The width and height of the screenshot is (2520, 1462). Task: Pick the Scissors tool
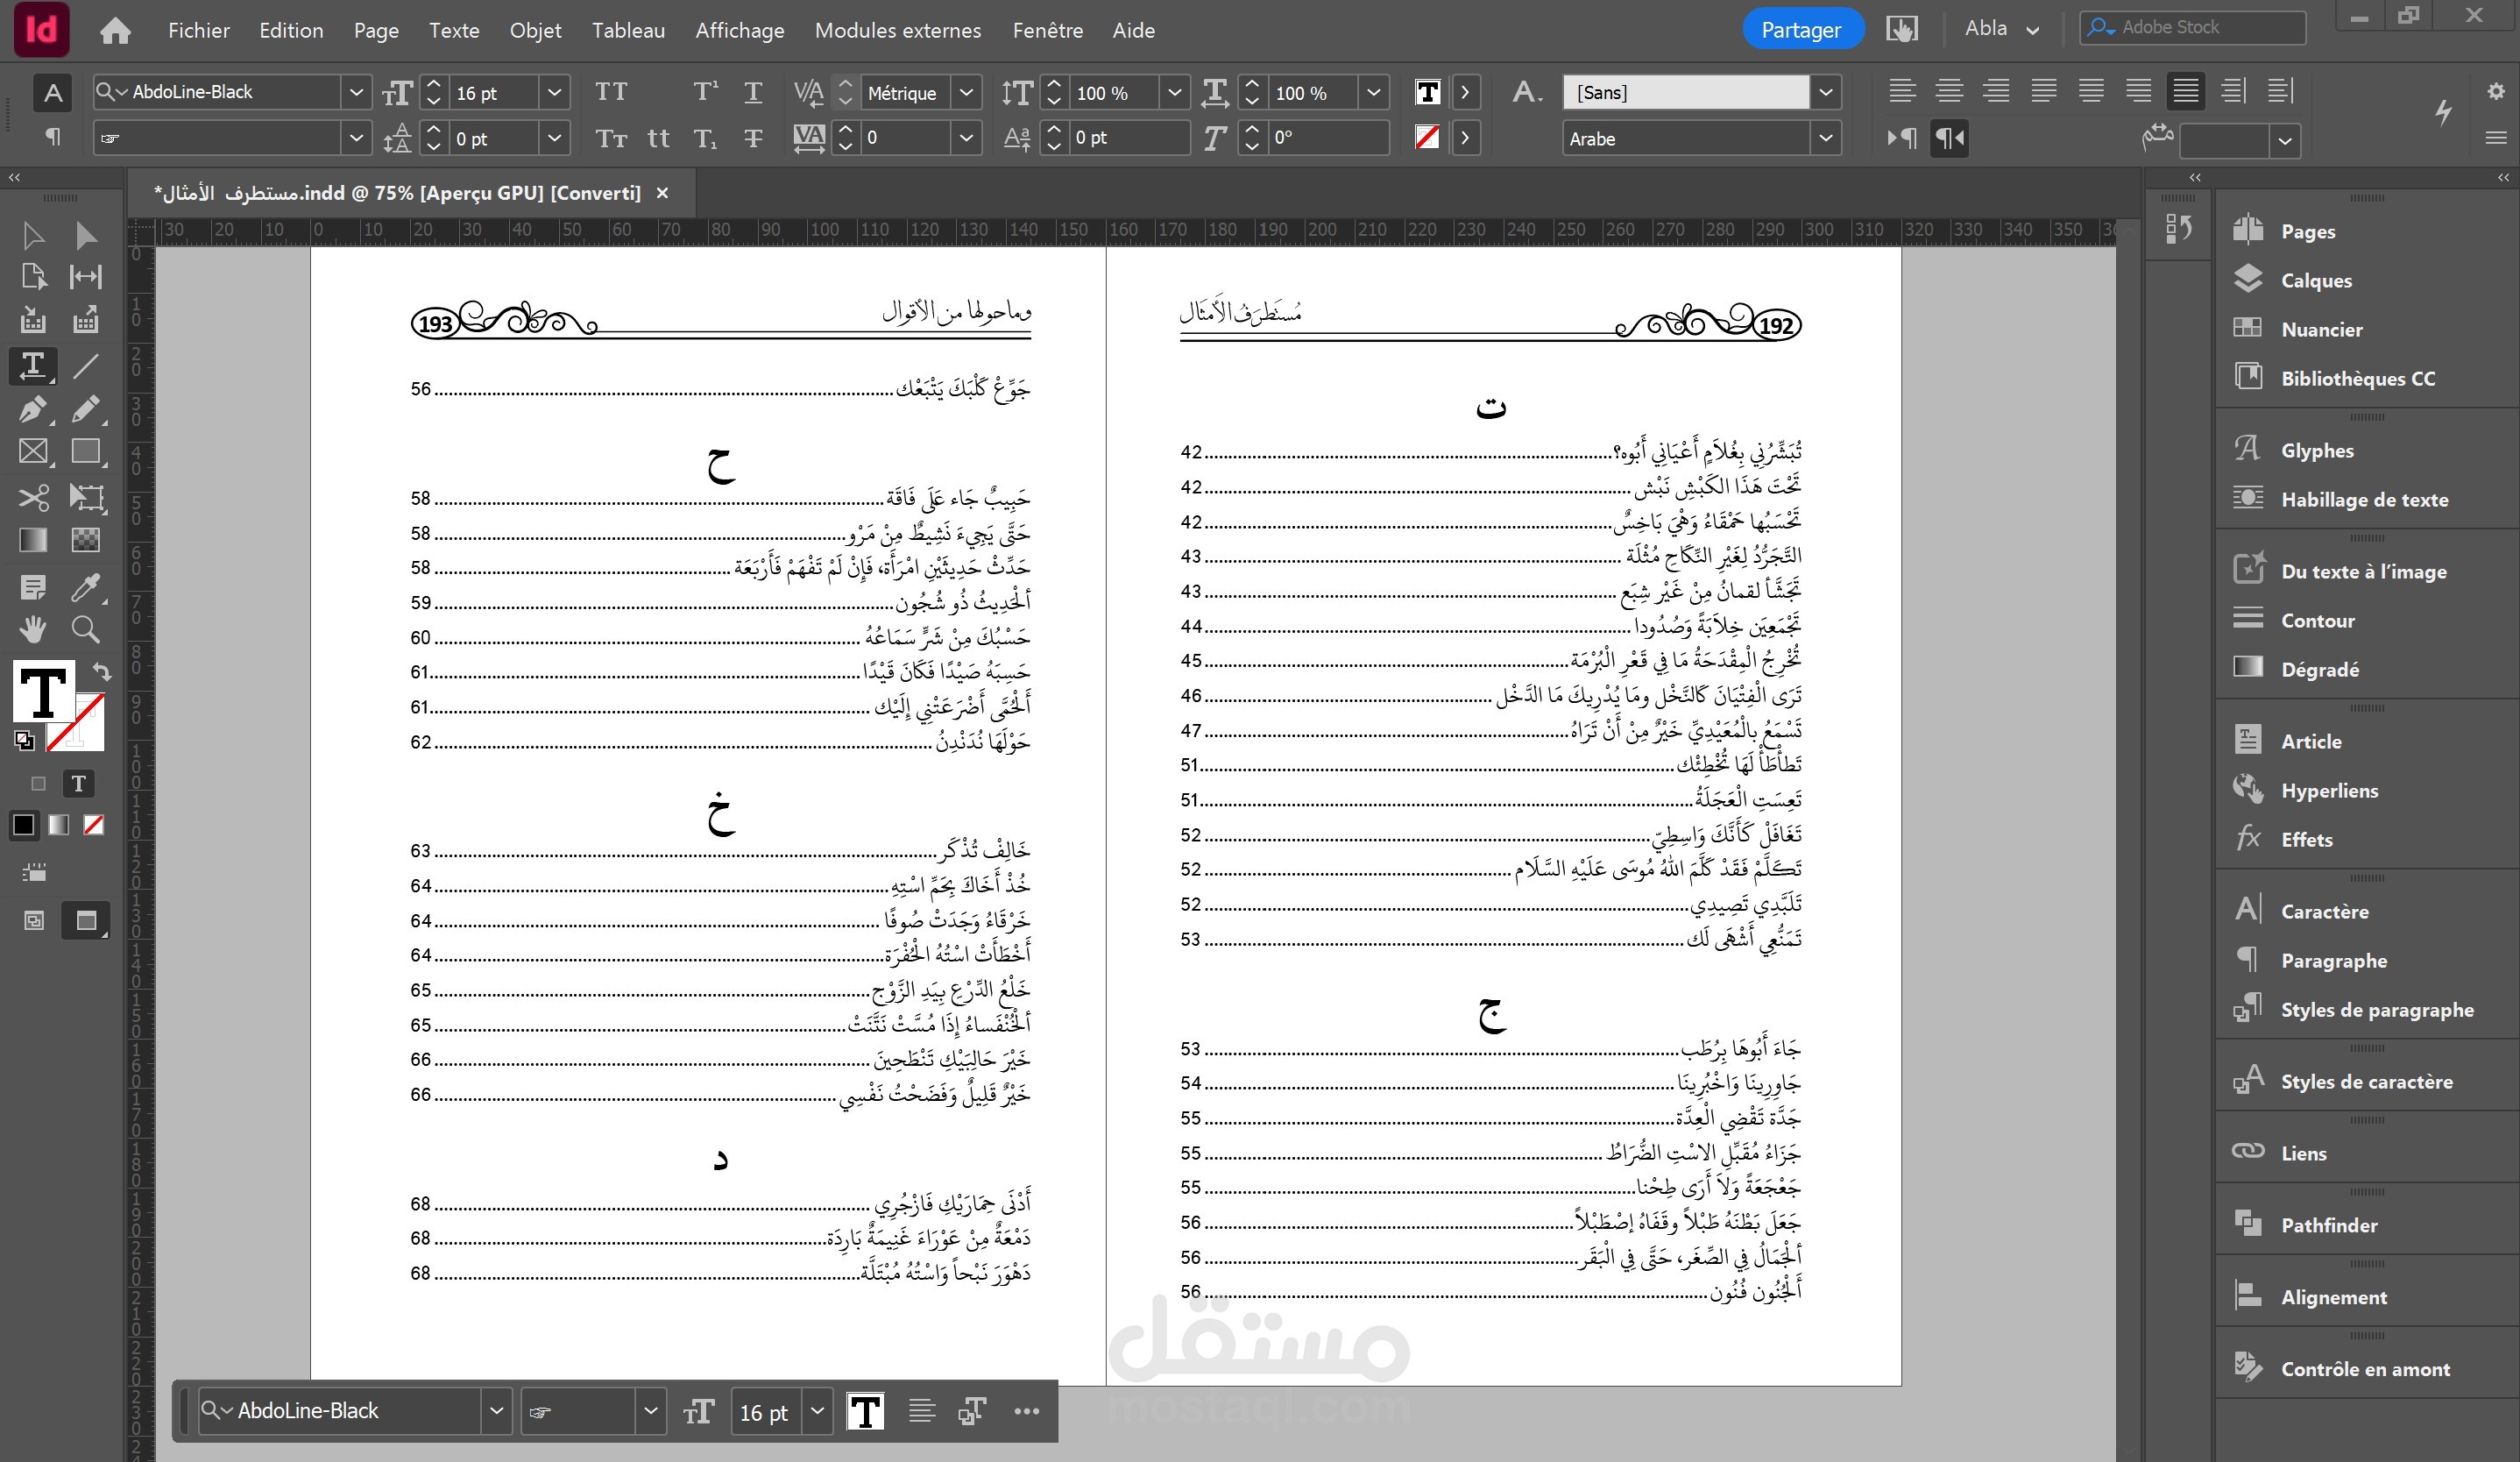[x=33, y=497]
